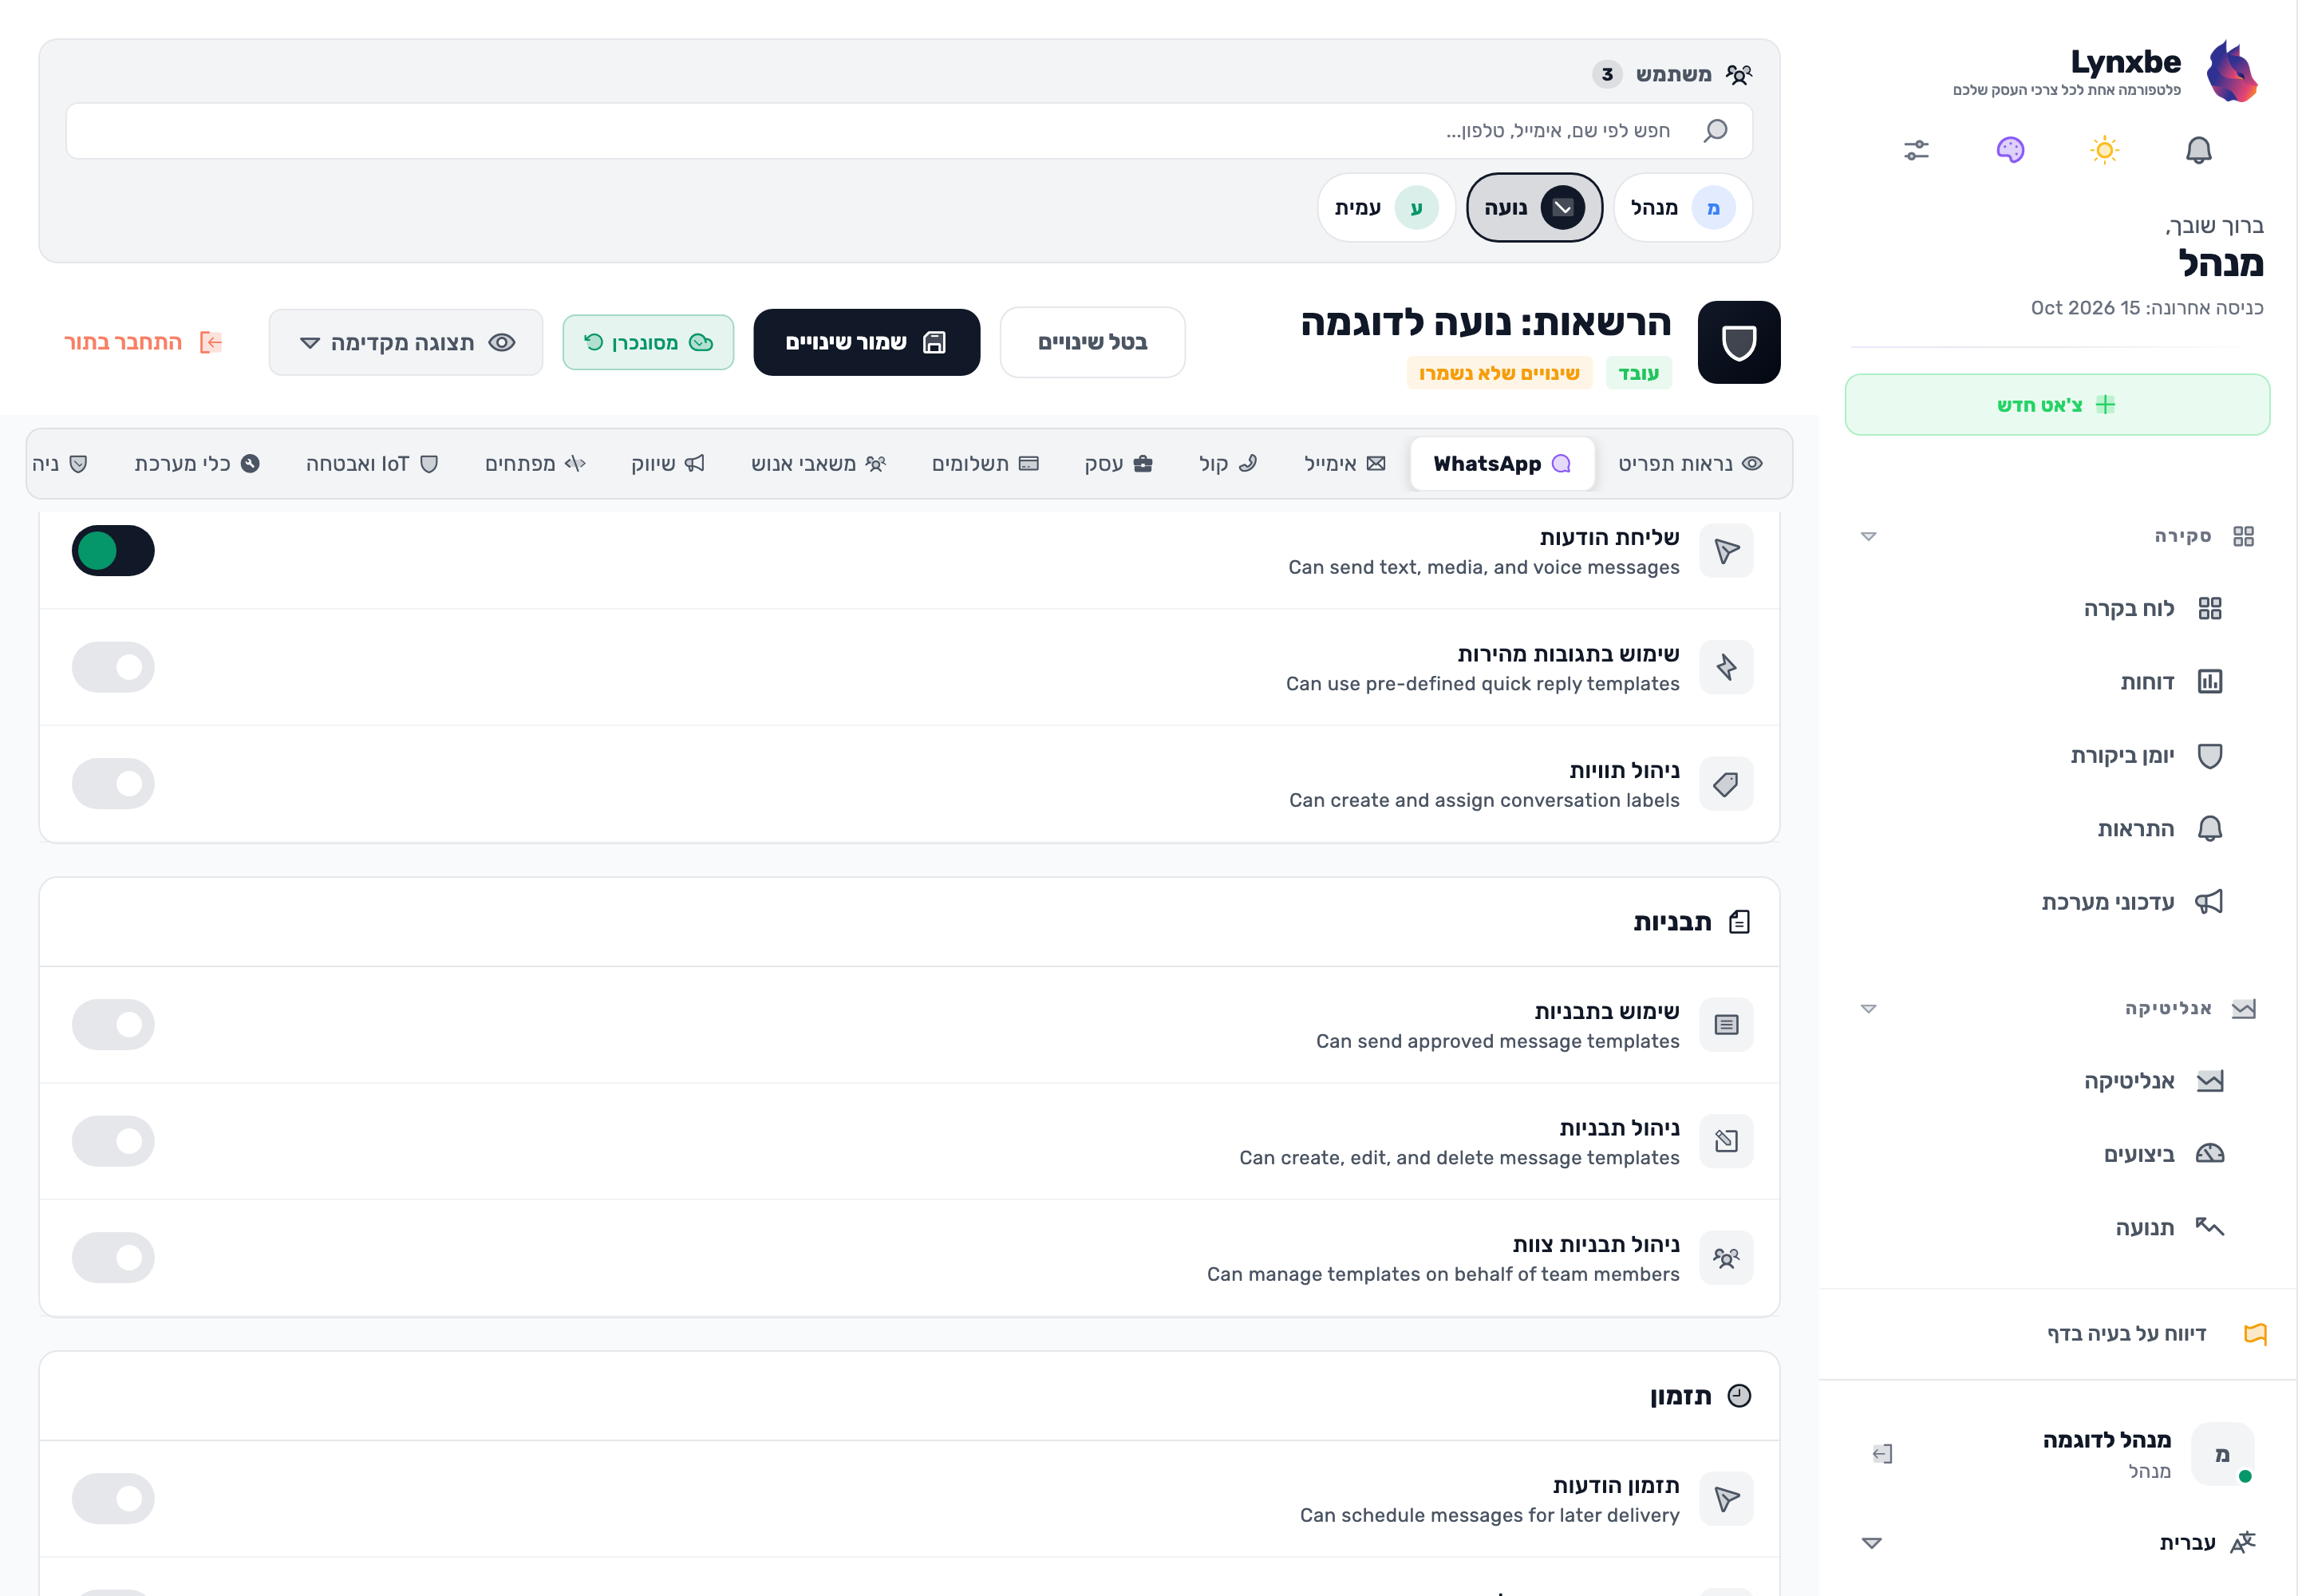Screen dimensions: 2298x1596
Task: Disable the שליחת הודעות toggle
Action: tap(113, 550)
